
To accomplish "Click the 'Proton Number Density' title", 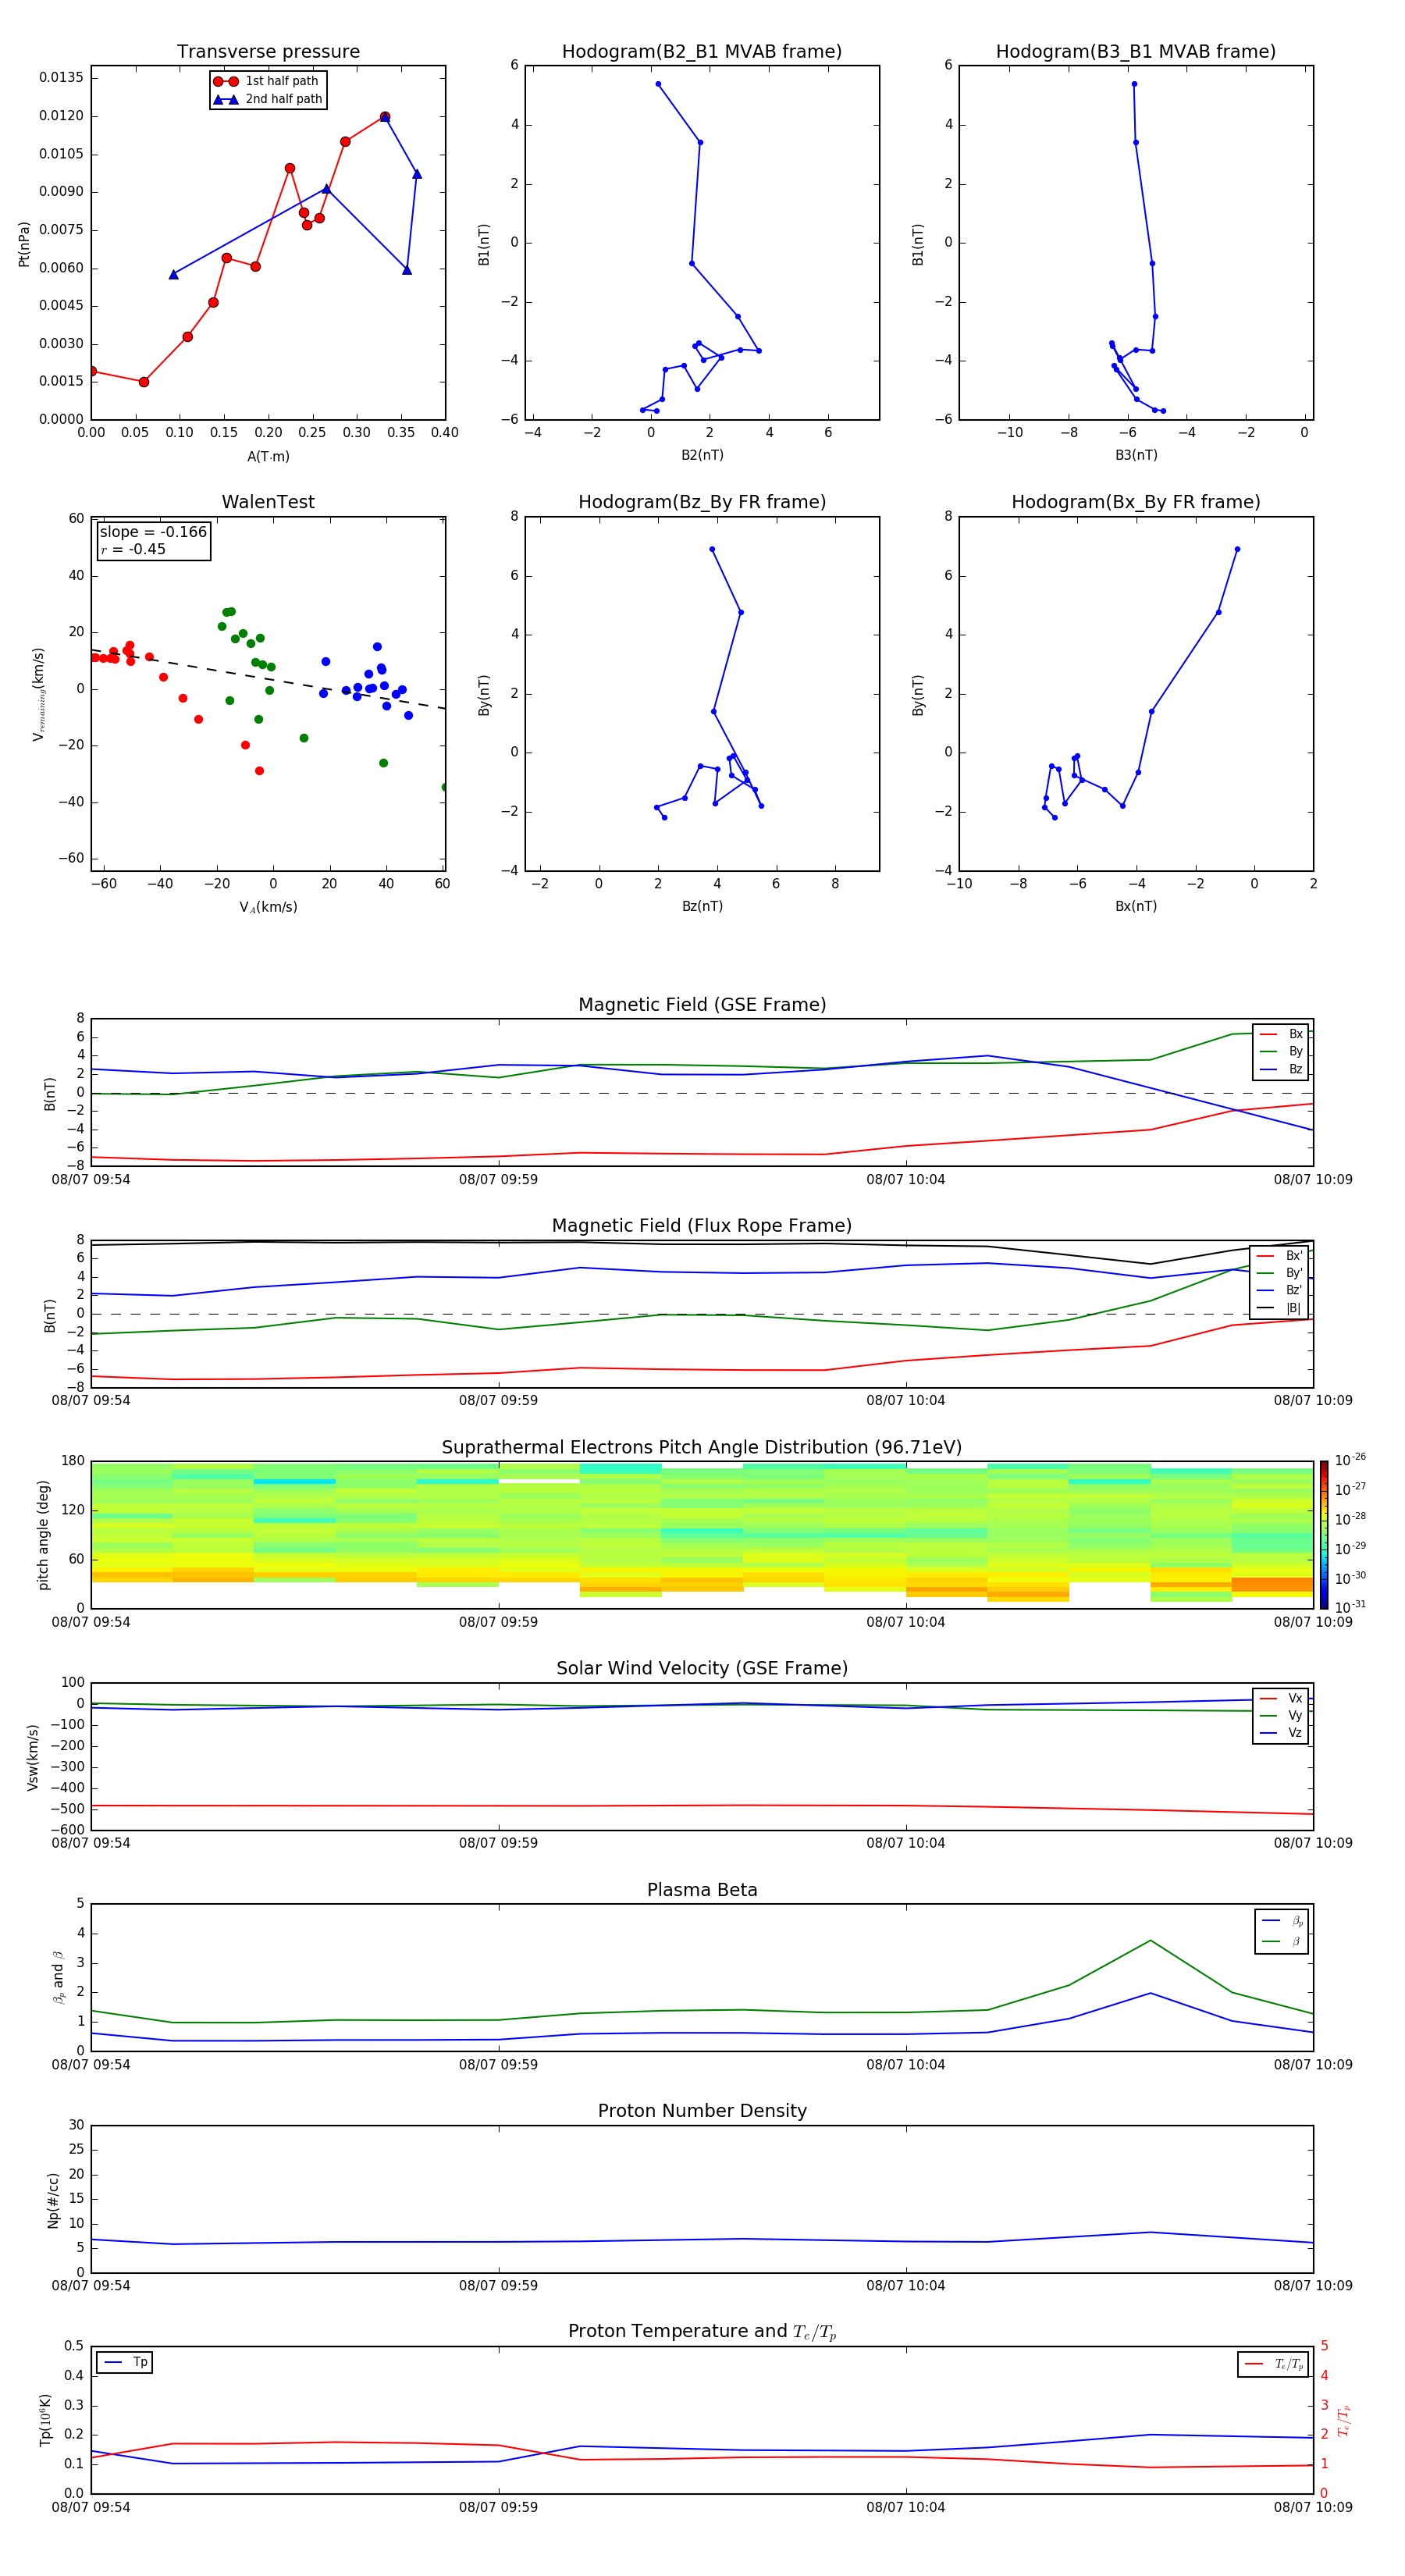I will pos(702,2111).
